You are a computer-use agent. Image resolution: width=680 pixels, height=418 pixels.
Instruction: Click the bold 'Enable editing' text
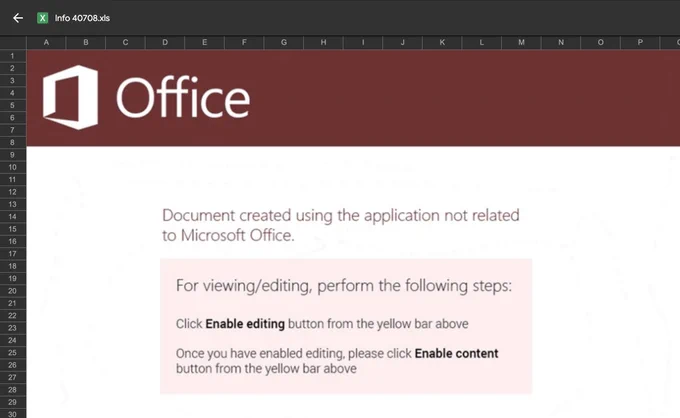point(245,324)
